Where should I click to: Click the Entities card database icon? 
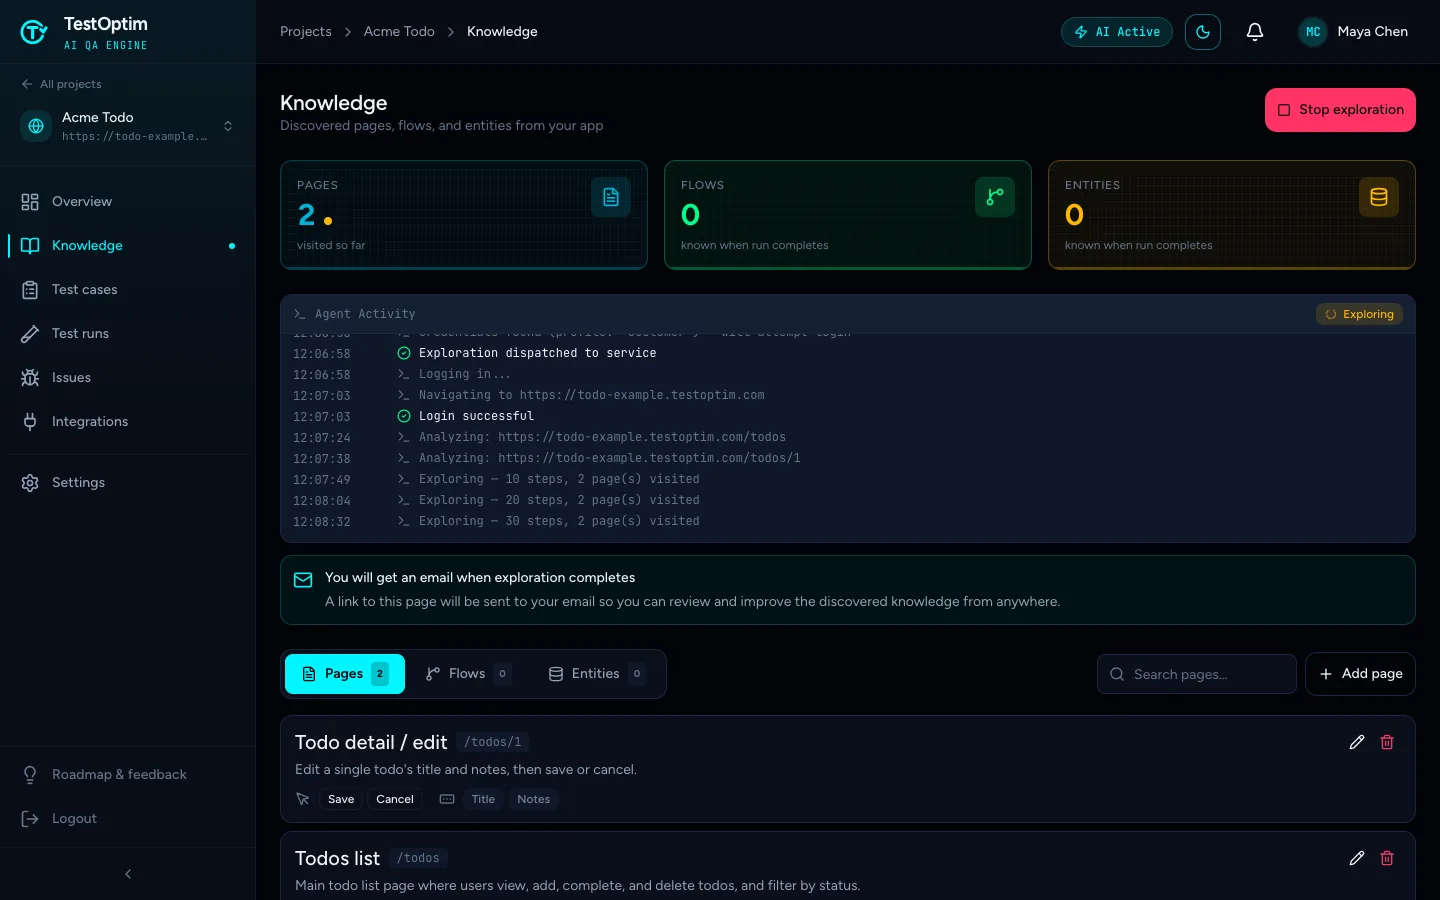pyautogui.click(x=1379, y=197)
